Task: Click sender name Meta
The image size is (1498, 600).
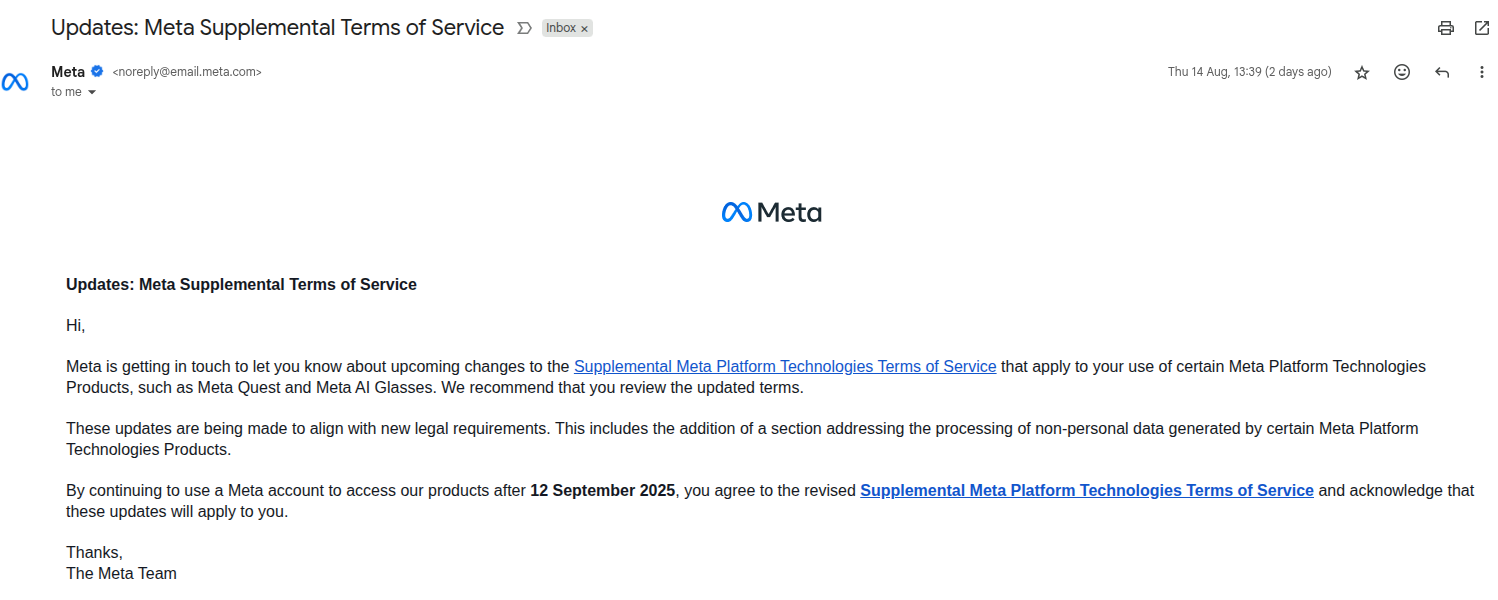Action: click(x=68, y=71)
